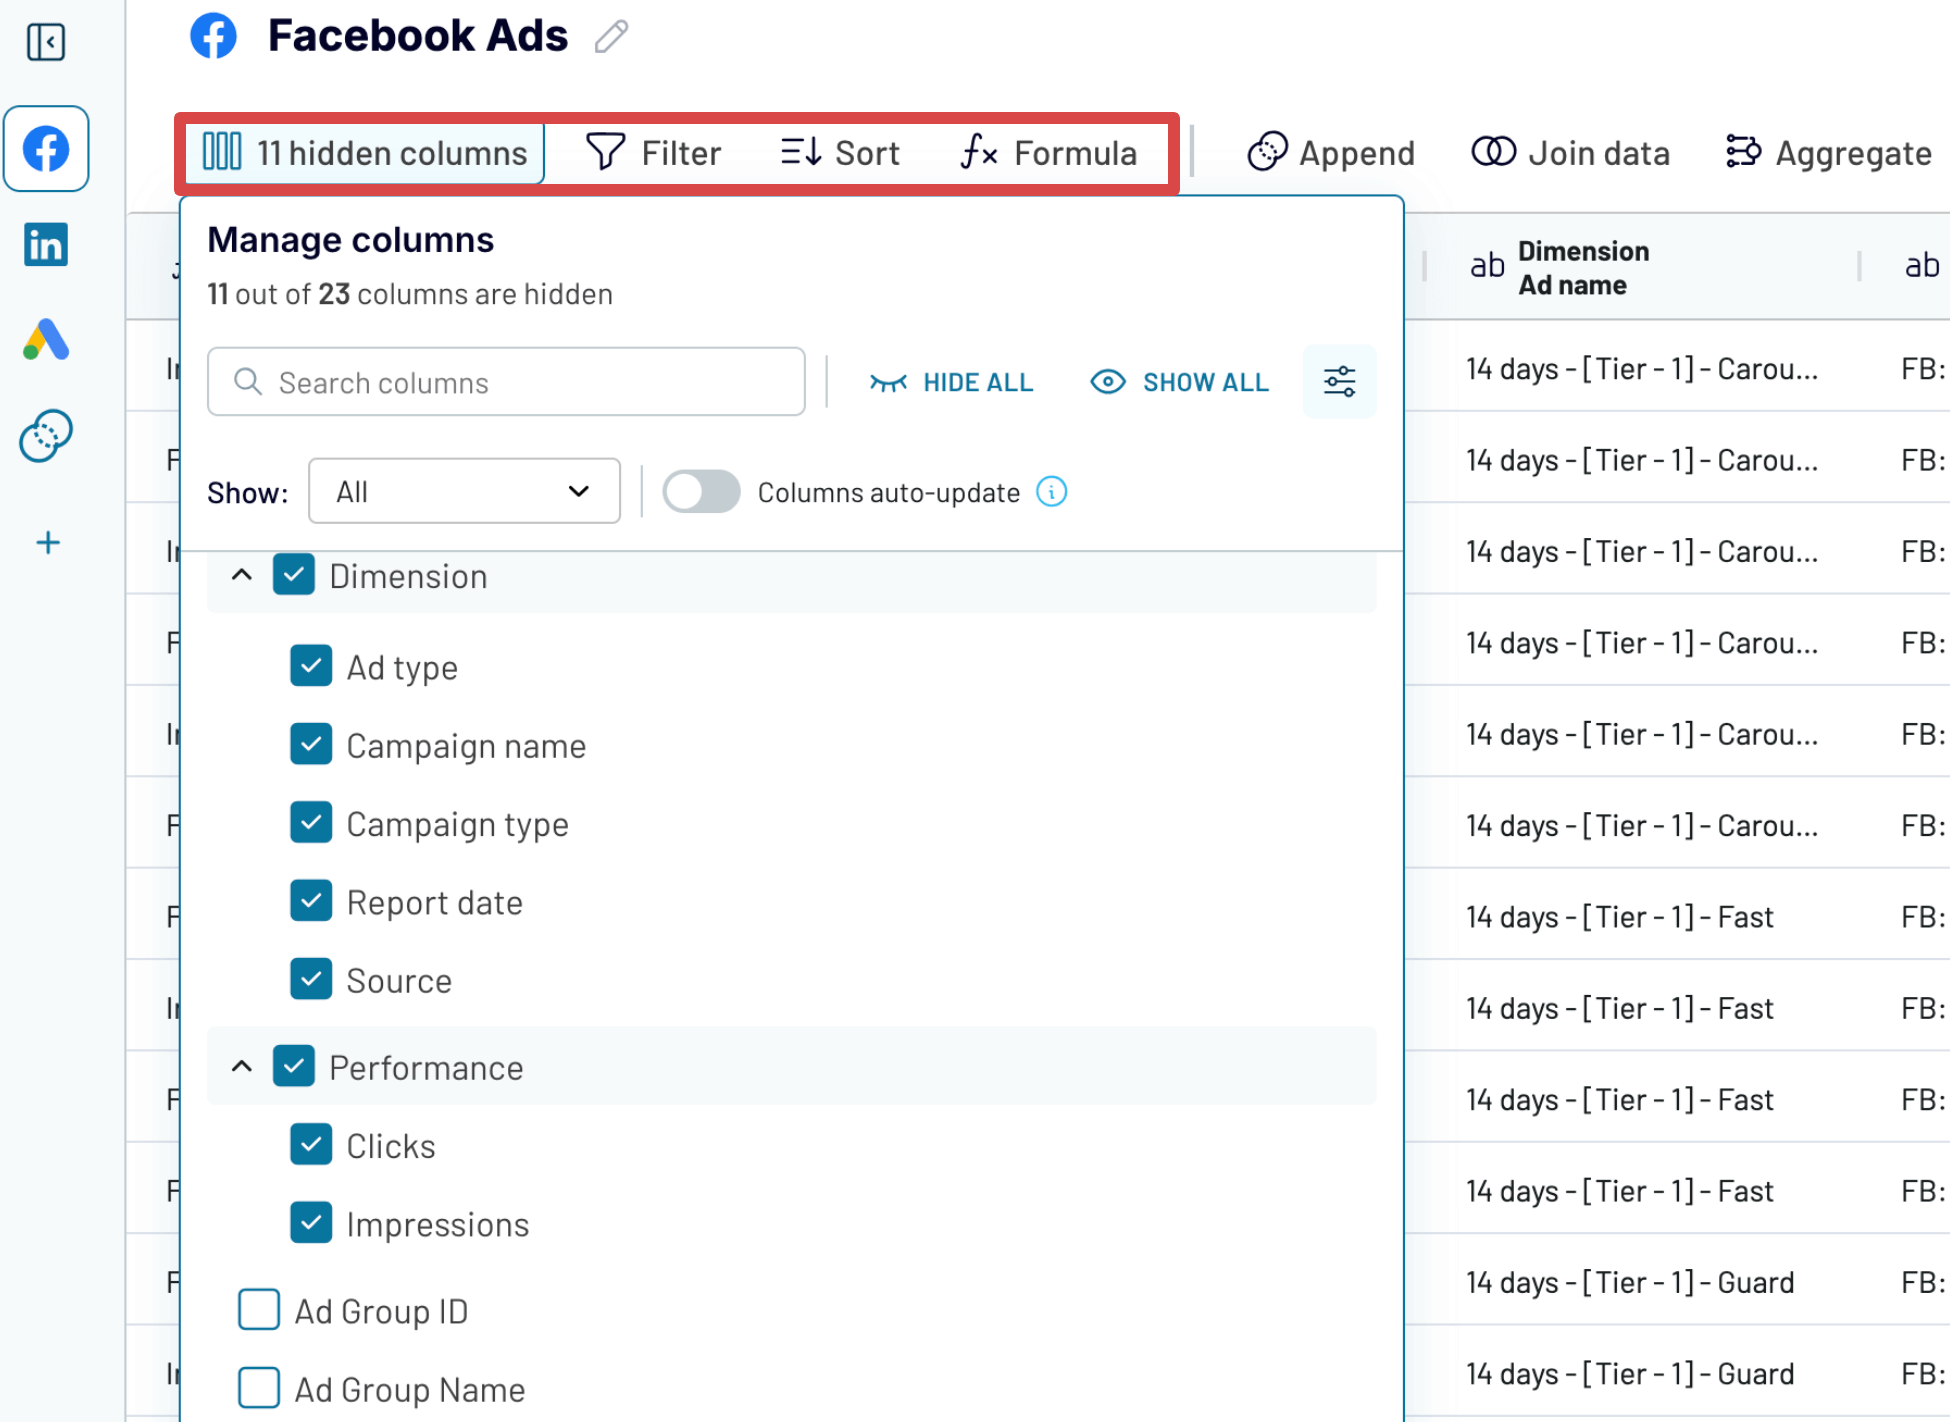Open the Google Ads source in sidebar
Image resolution: width=1950 pixels, height=1422 pixels.
pos(46,340)
